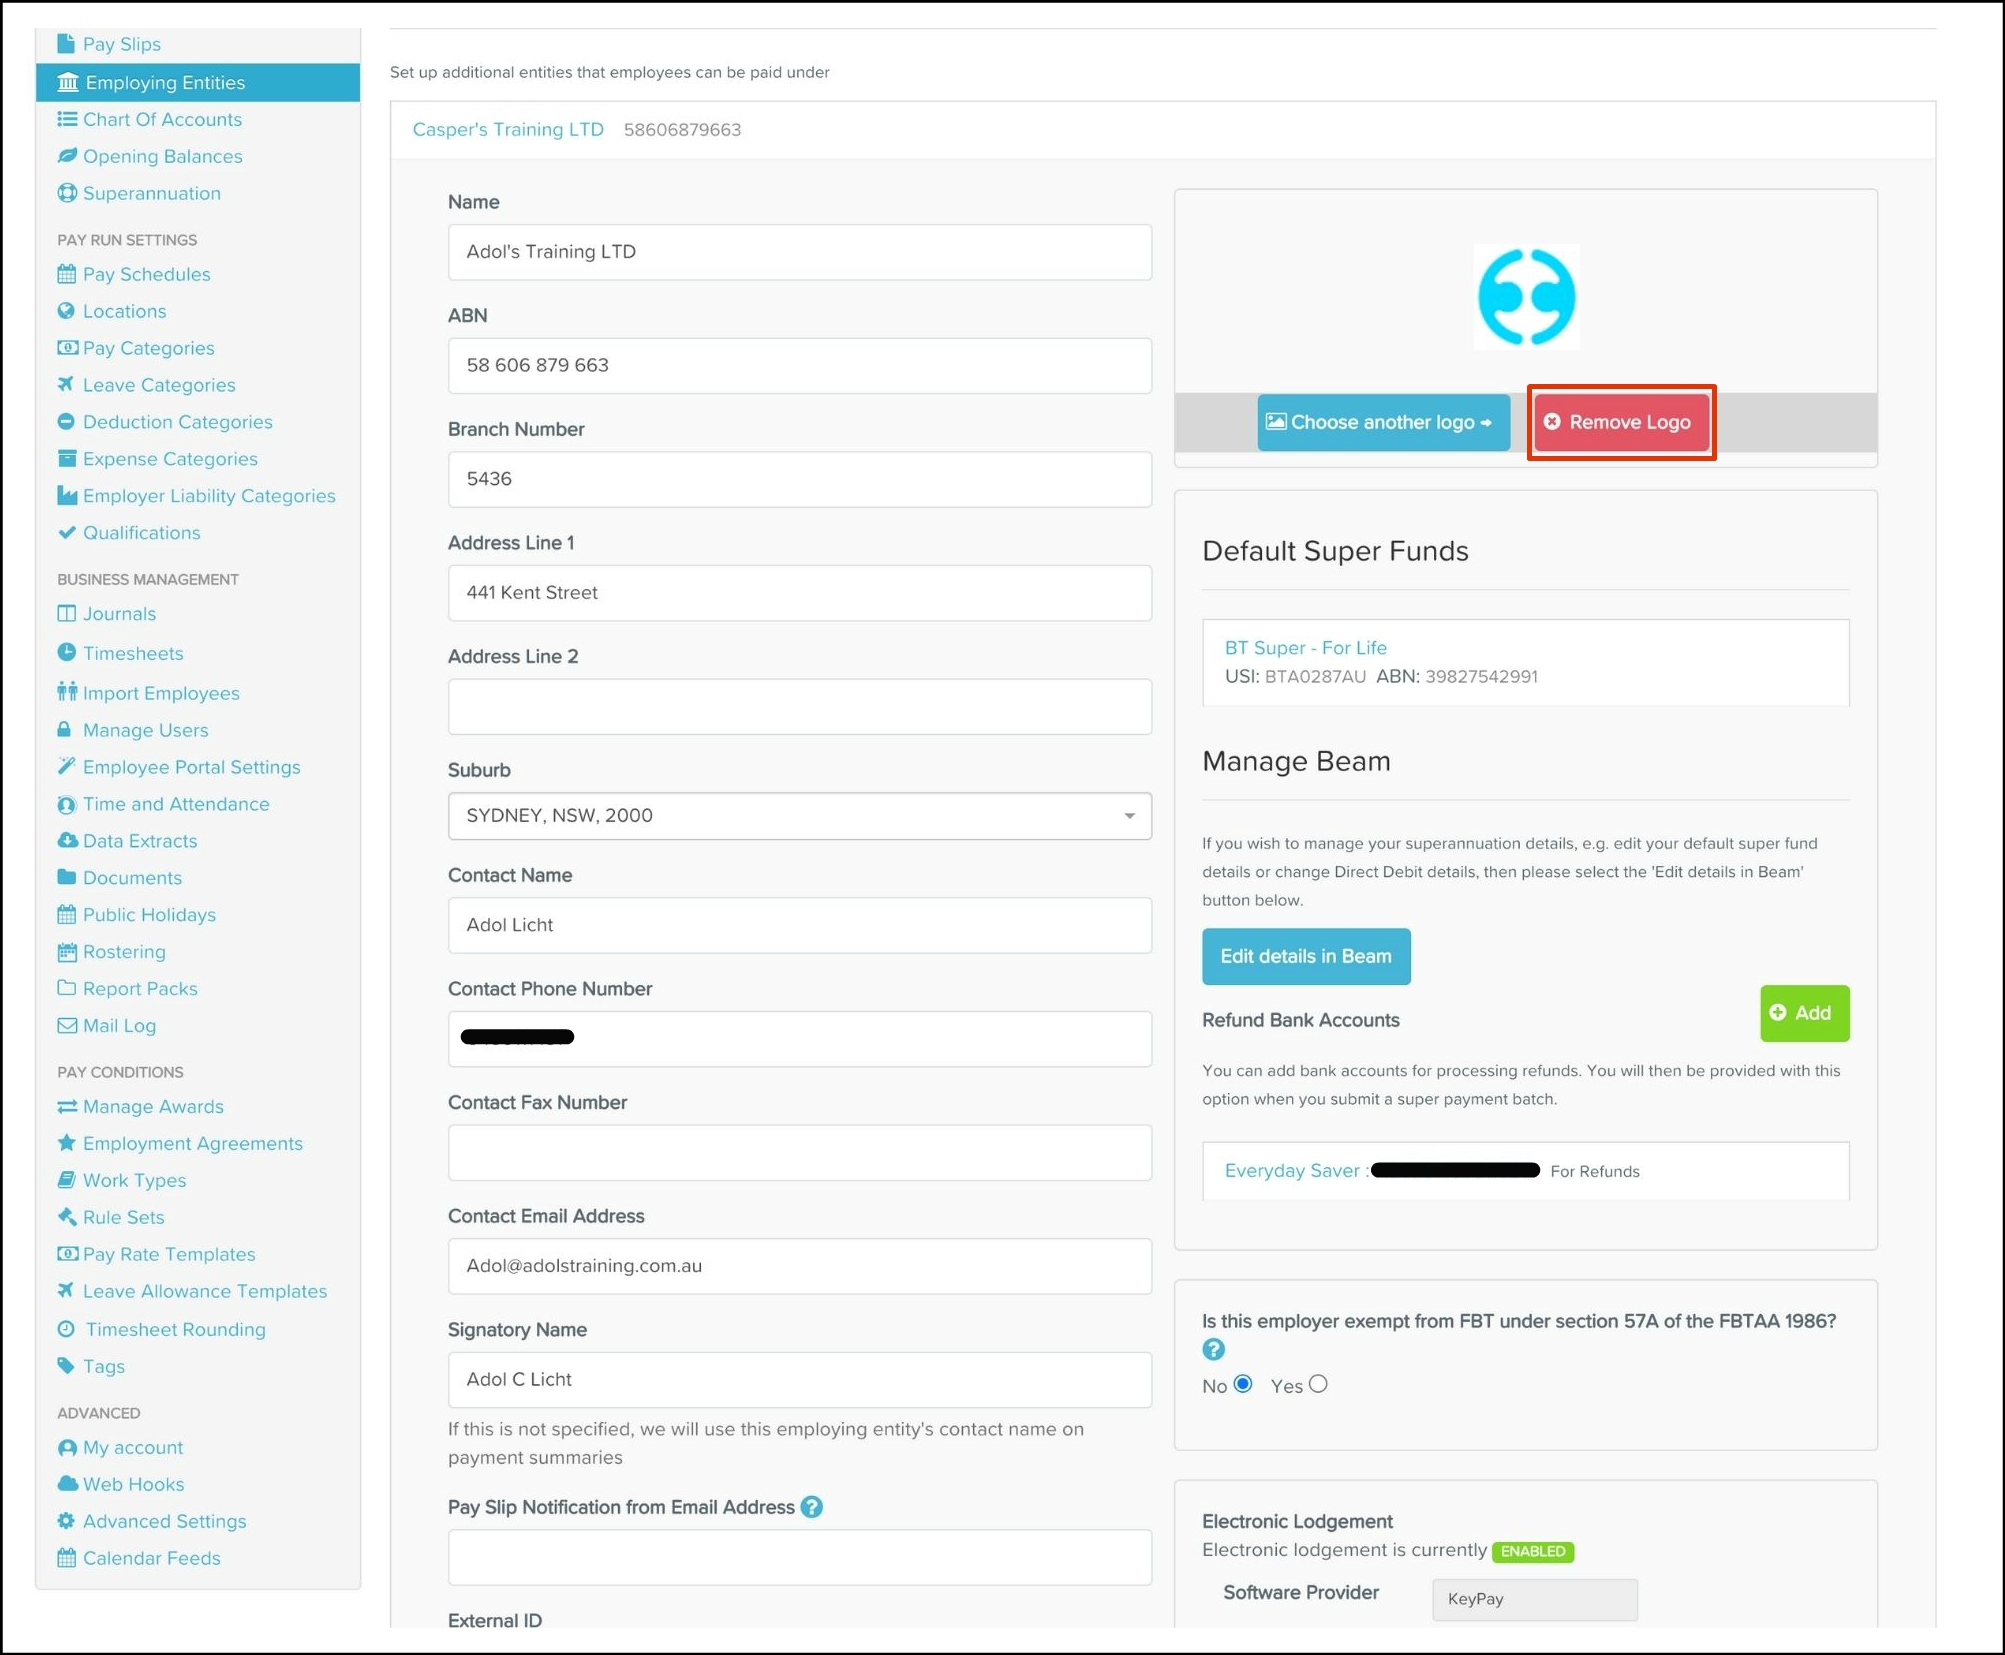
Task: Click help icon beside Pay Slip Notification
Action: click(x=812, y=1507)
